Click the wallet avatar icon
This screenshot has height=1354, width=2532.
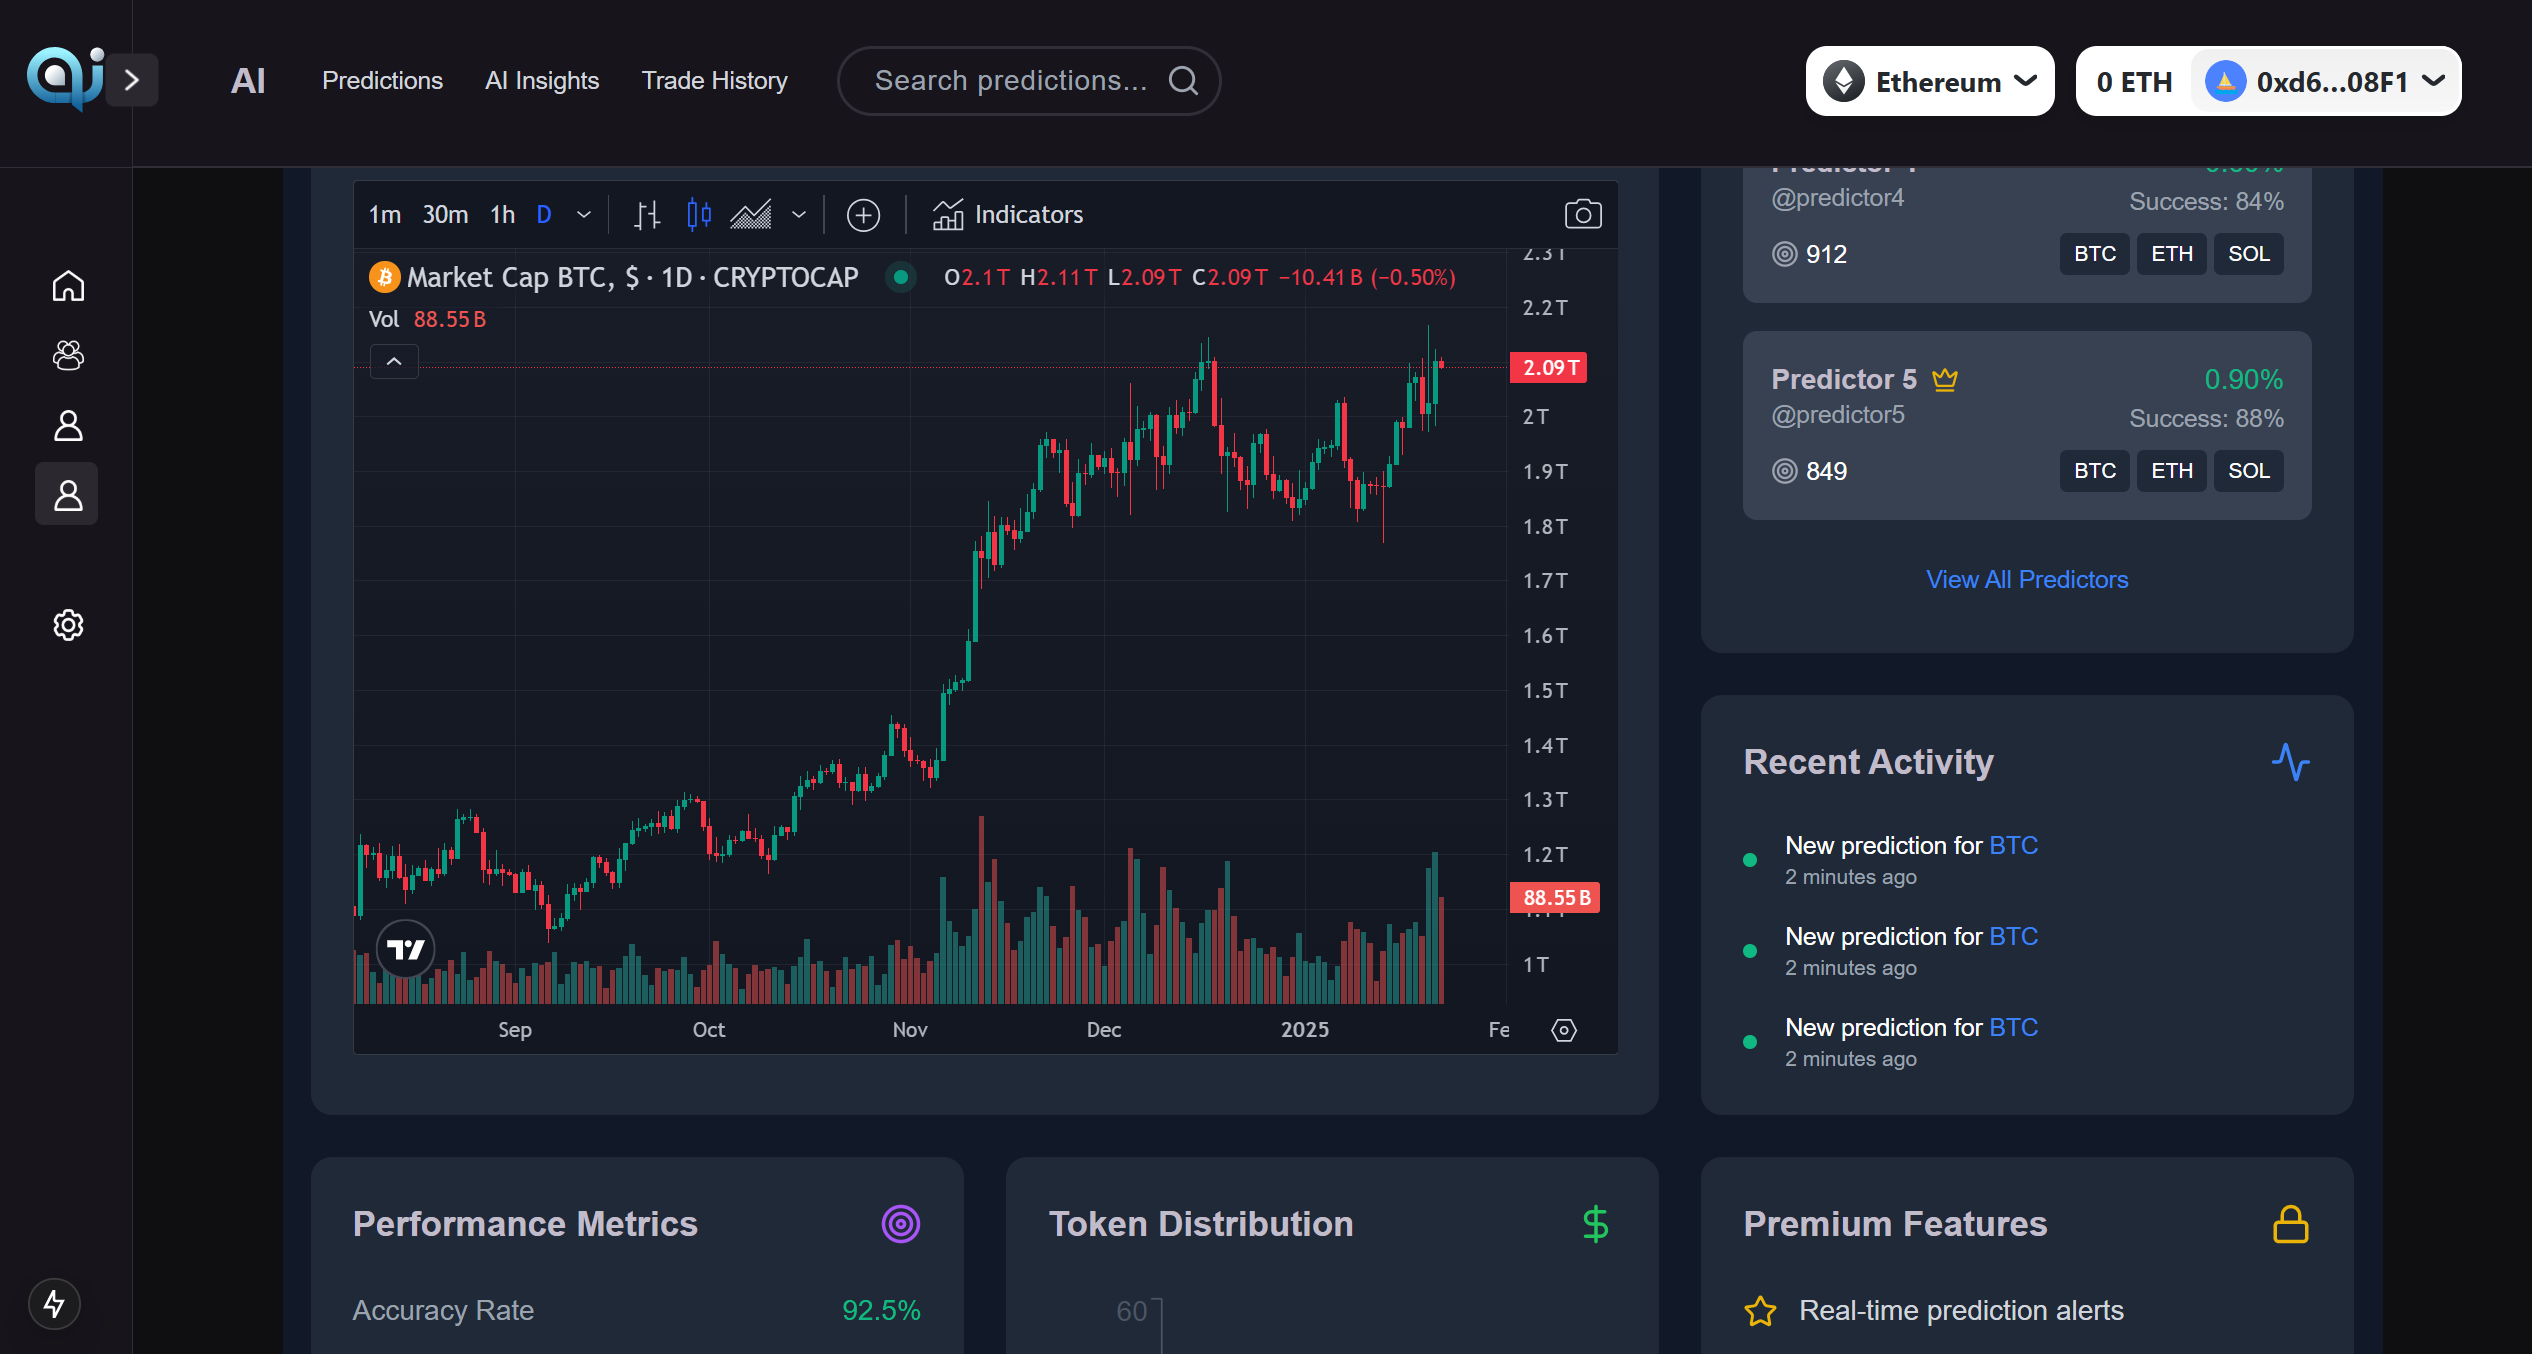tap(2226, 81)
